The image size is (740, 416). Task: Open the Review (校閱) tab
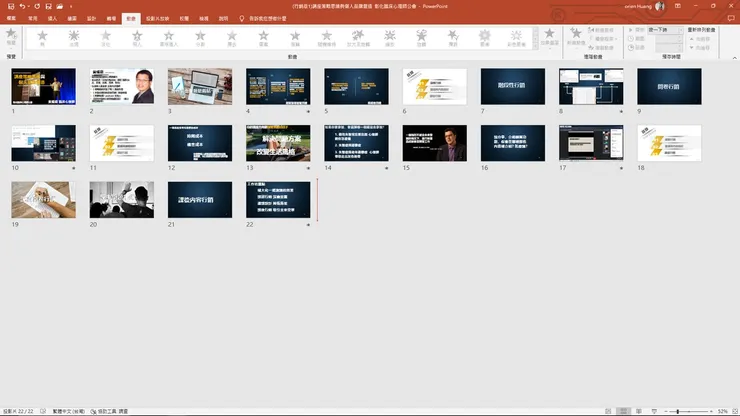point(184,18)
